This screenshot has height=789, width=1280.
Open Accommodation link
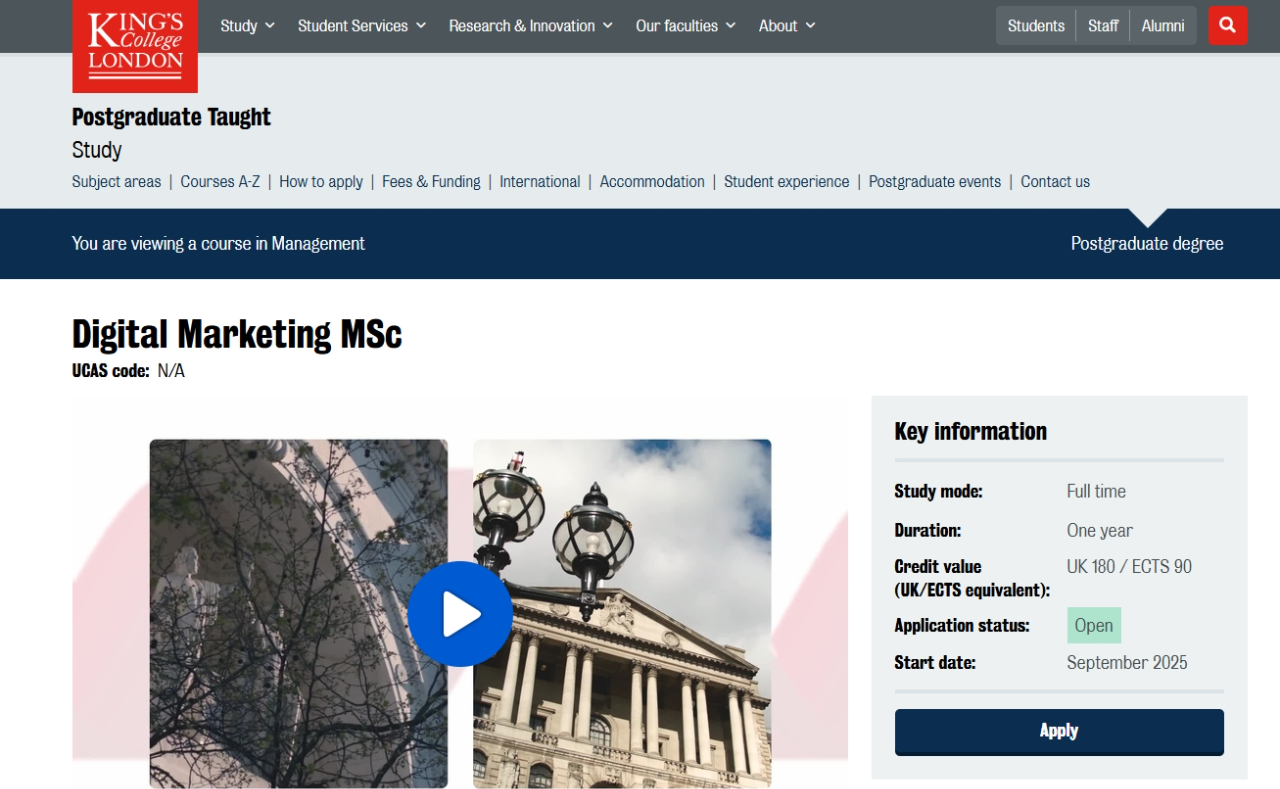tap(652, 182)
